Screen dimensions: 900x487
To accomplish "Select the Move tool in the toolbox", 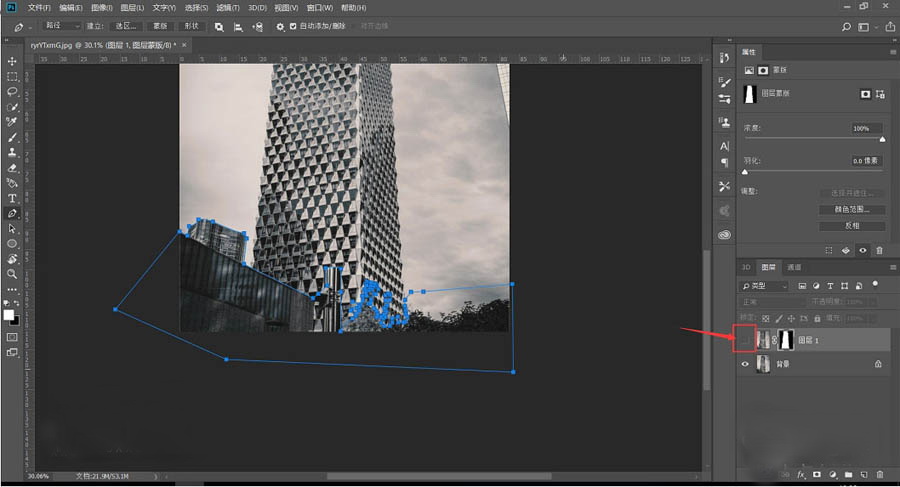I will [x=12, y=61].
